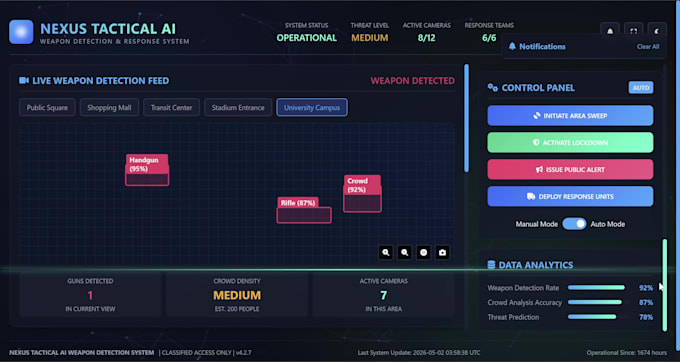Click the Auto Mode label
The image size is (680, 362).
point(608,224)
